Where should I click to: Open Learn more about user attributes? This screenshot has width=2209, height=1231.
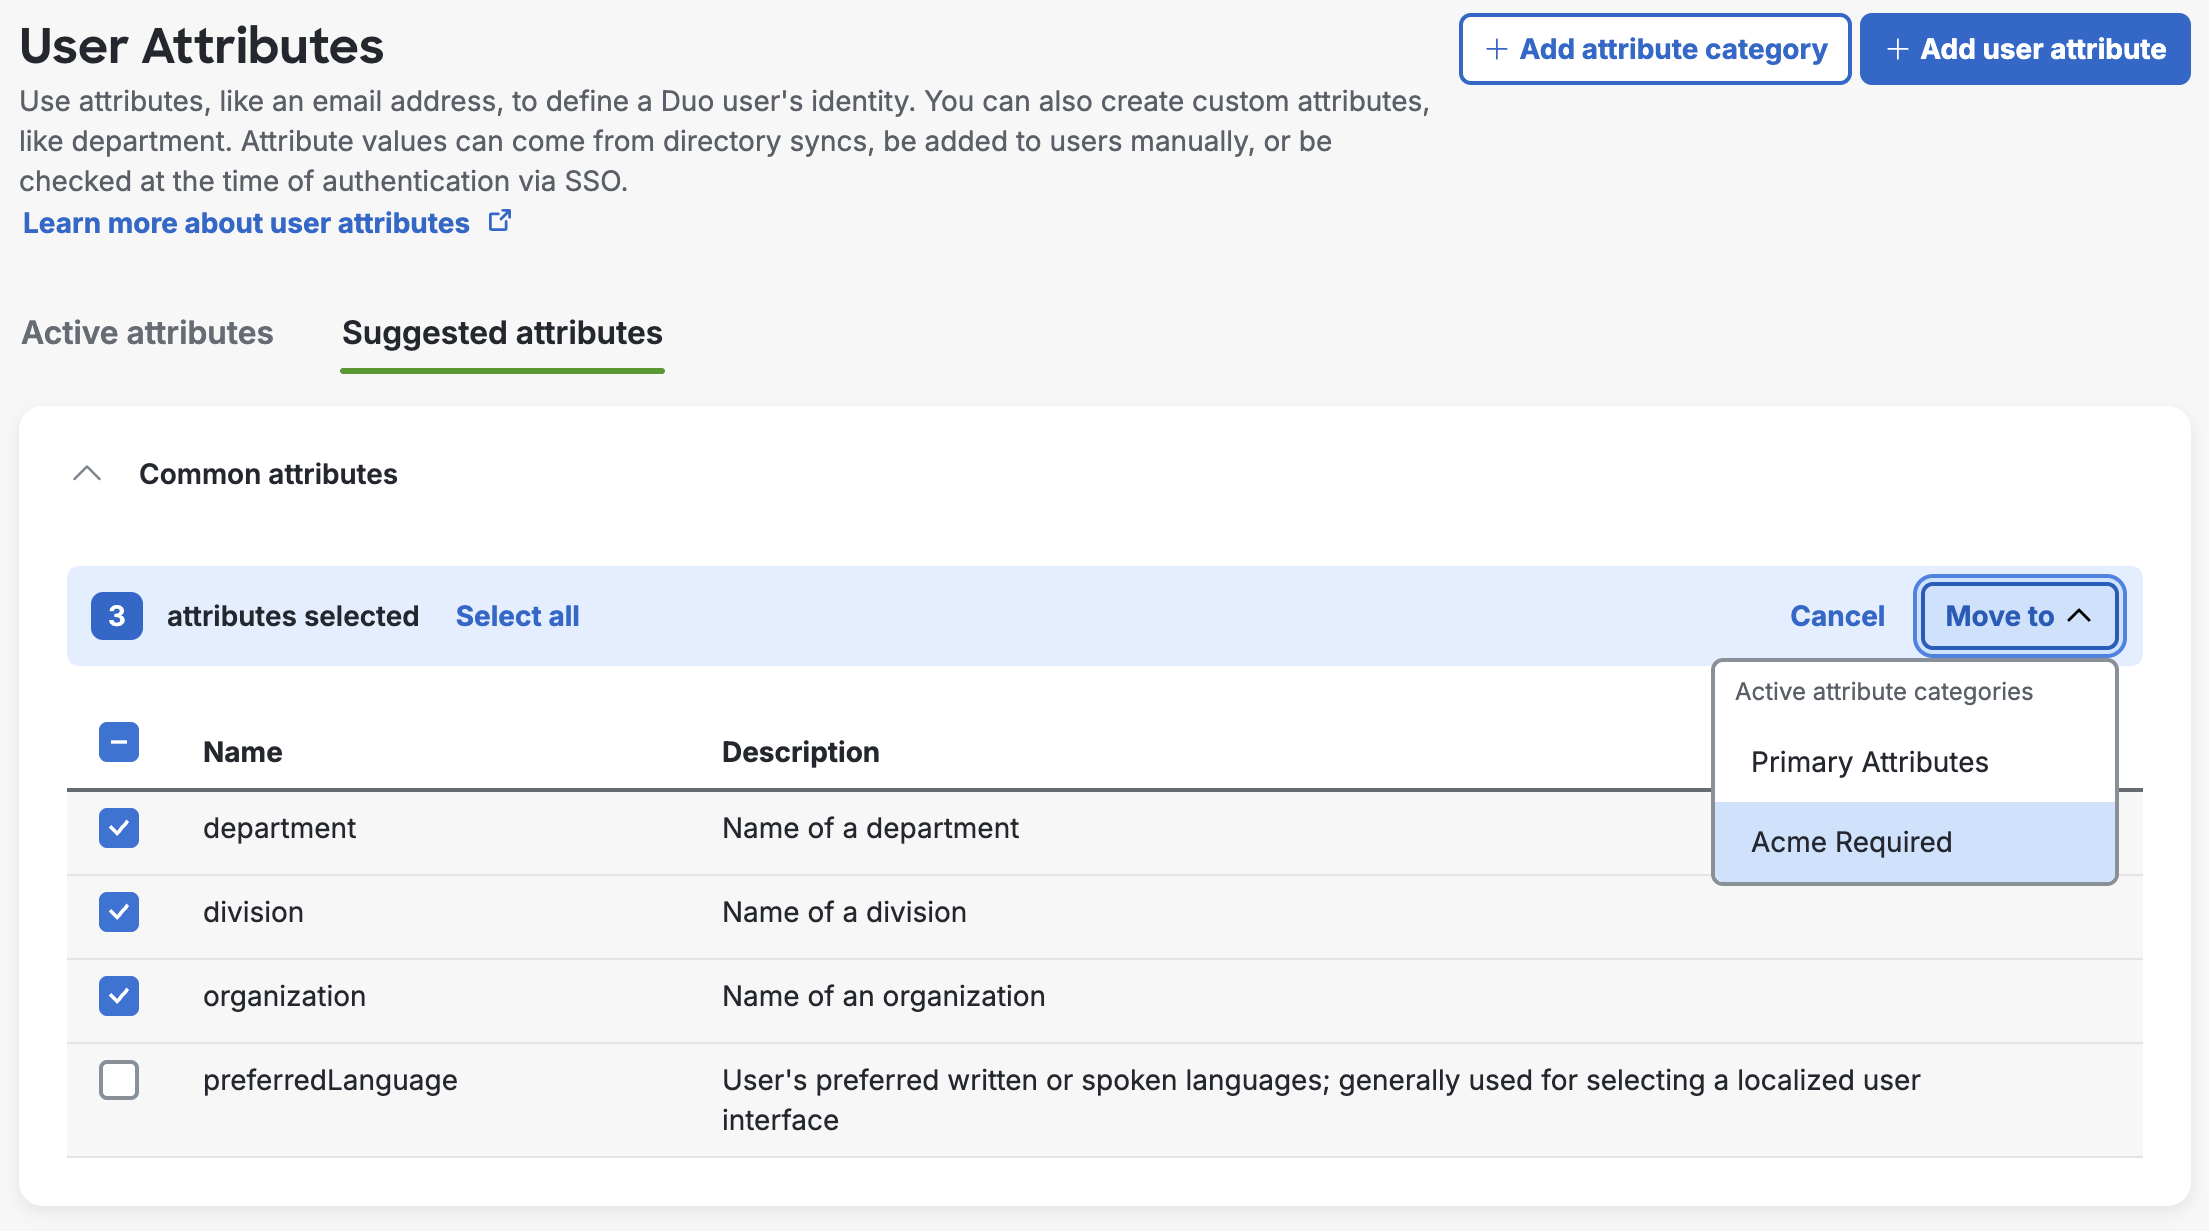point(245,222)
